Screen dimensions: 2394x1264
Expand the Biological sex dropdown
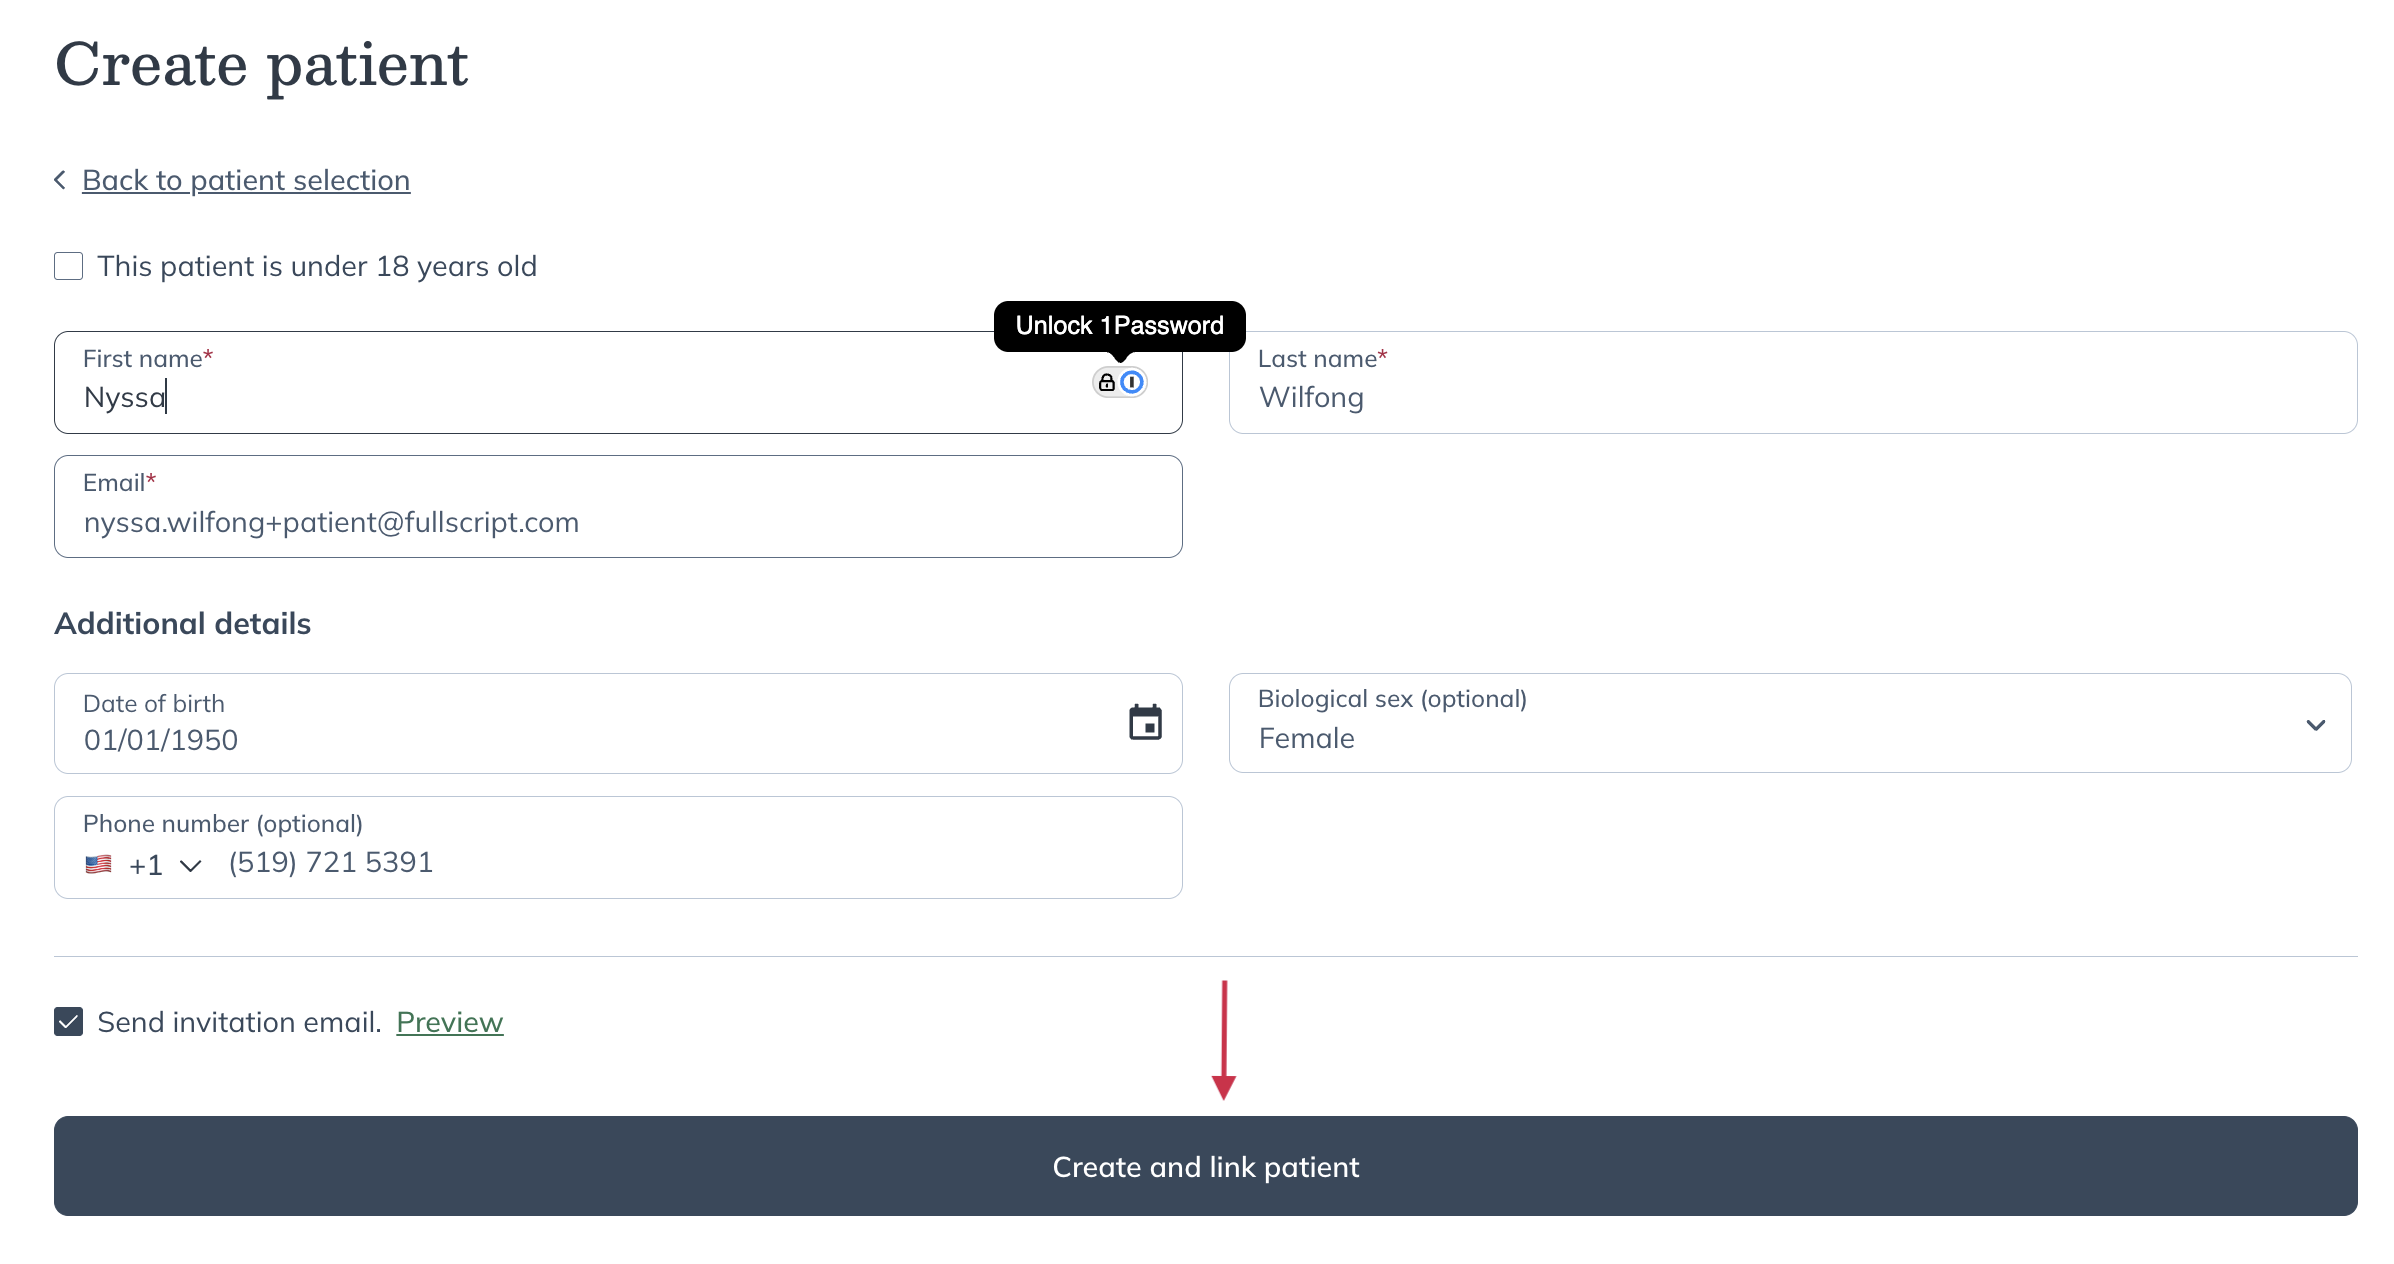(x=1788, y=723)
